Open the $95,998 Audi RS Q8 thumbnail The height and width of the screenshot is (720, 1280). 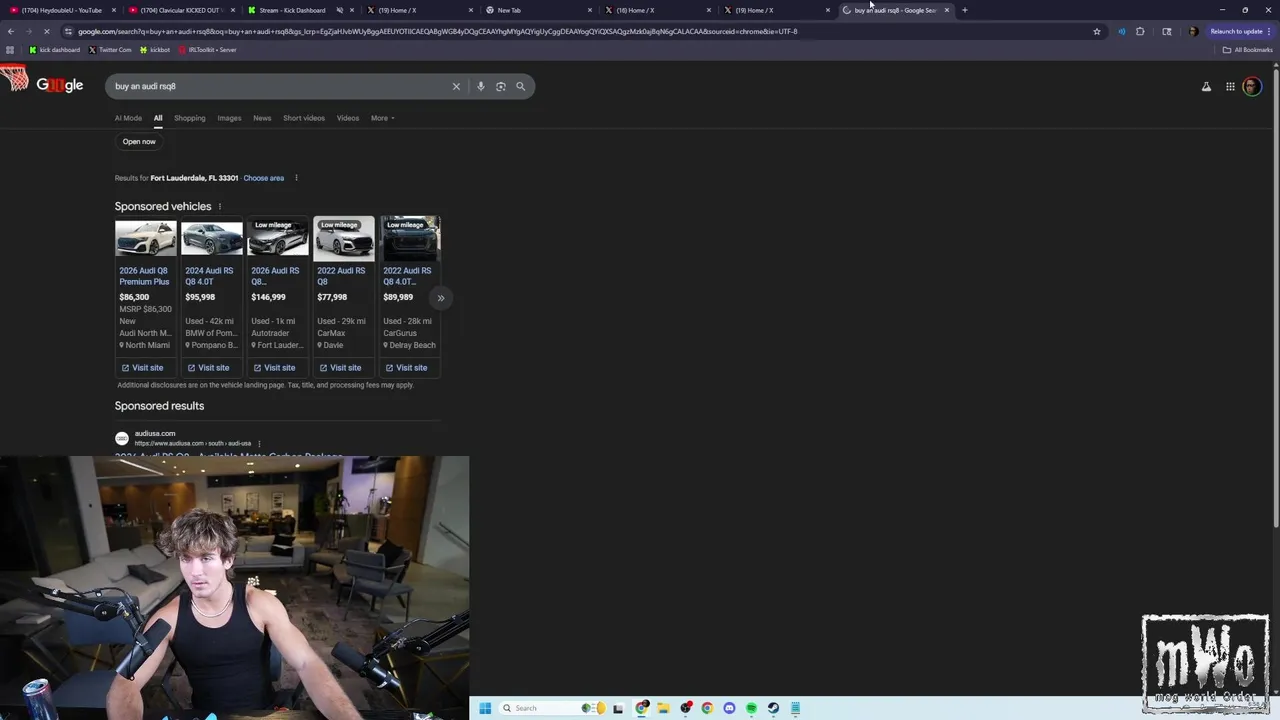(212, 239)
